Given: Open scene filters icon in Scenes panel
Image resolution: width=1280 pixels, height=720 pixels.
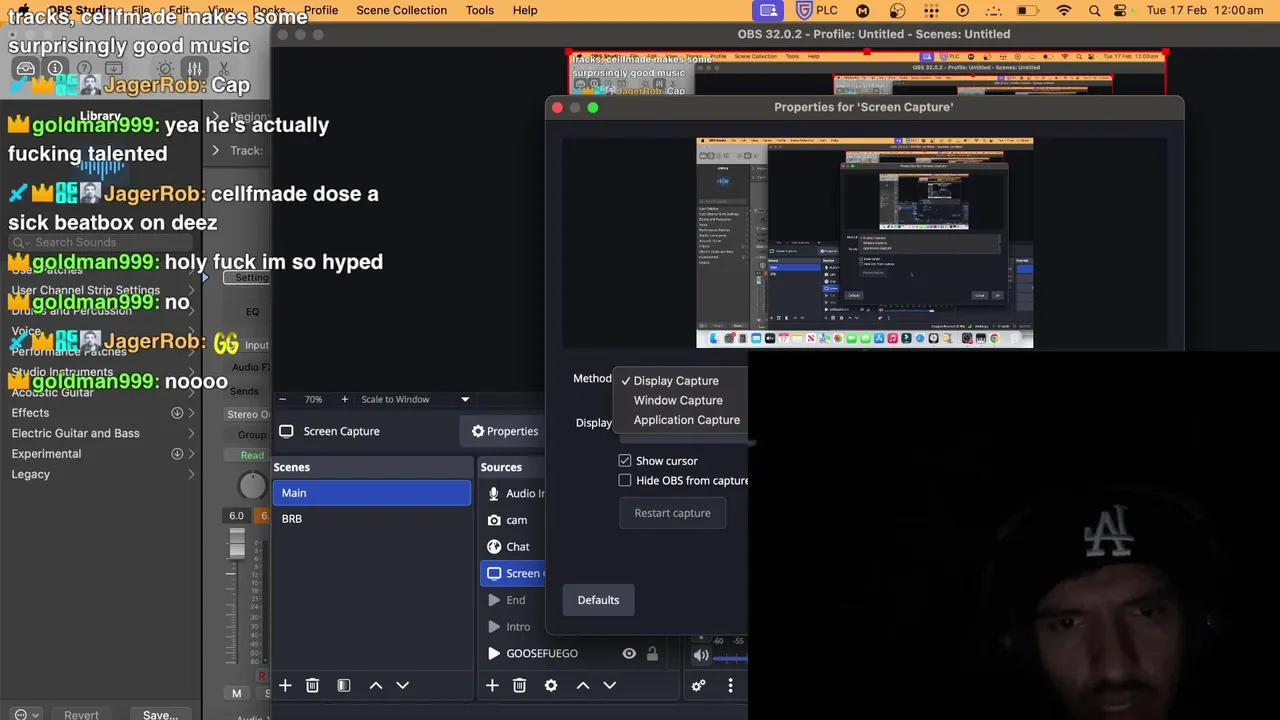Looking at the screenshot, I should click(344, 685).
